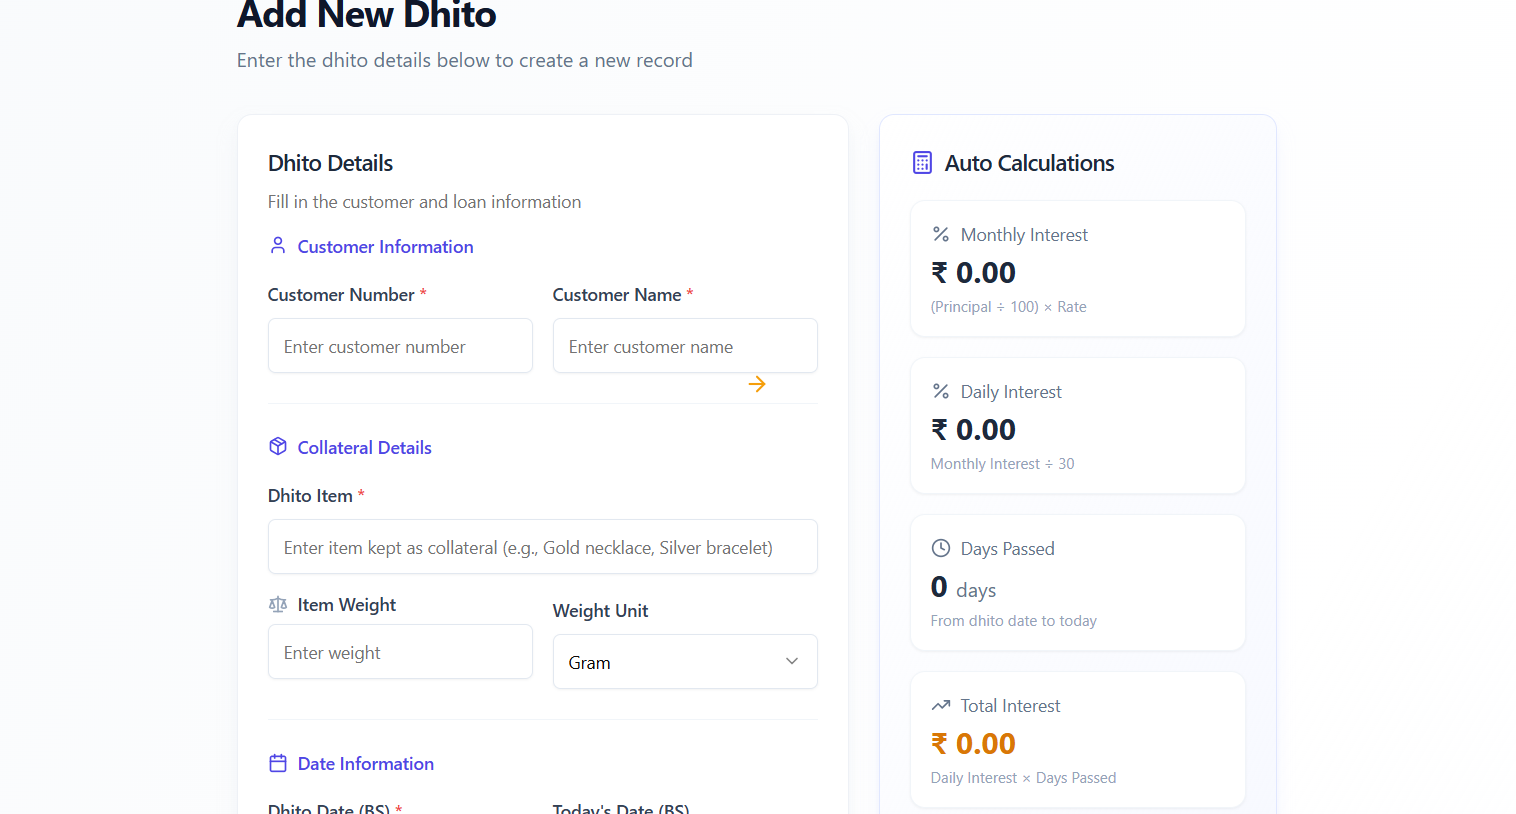Viewport: 1516px width, 814px height.
Task: Click into the Enter weight field
Action: (400, 652)
